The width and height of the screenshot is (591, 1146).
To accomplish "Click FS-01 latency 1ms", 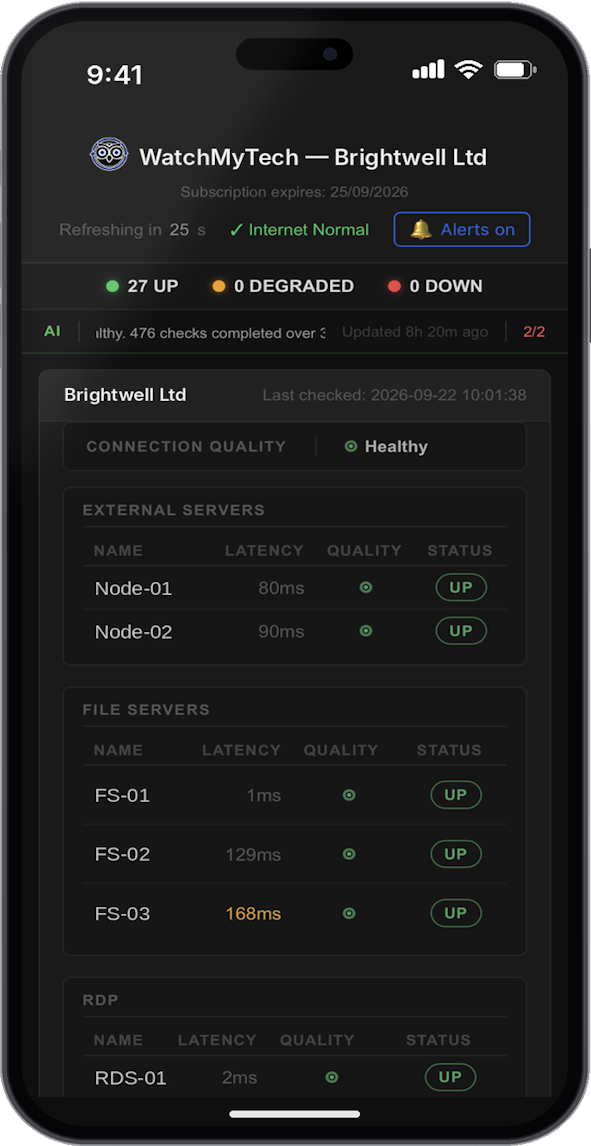I will point(264,795).
